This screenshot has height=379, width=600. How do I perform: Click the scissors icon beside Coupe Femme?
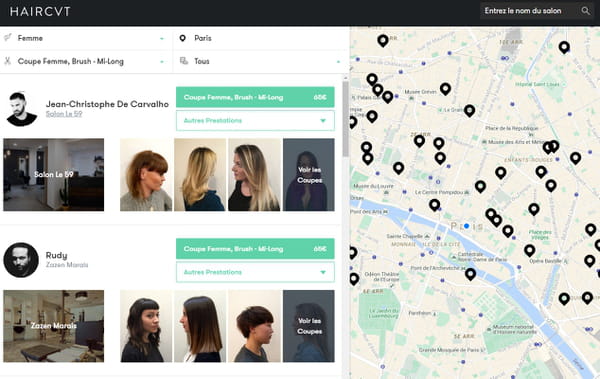7,61
